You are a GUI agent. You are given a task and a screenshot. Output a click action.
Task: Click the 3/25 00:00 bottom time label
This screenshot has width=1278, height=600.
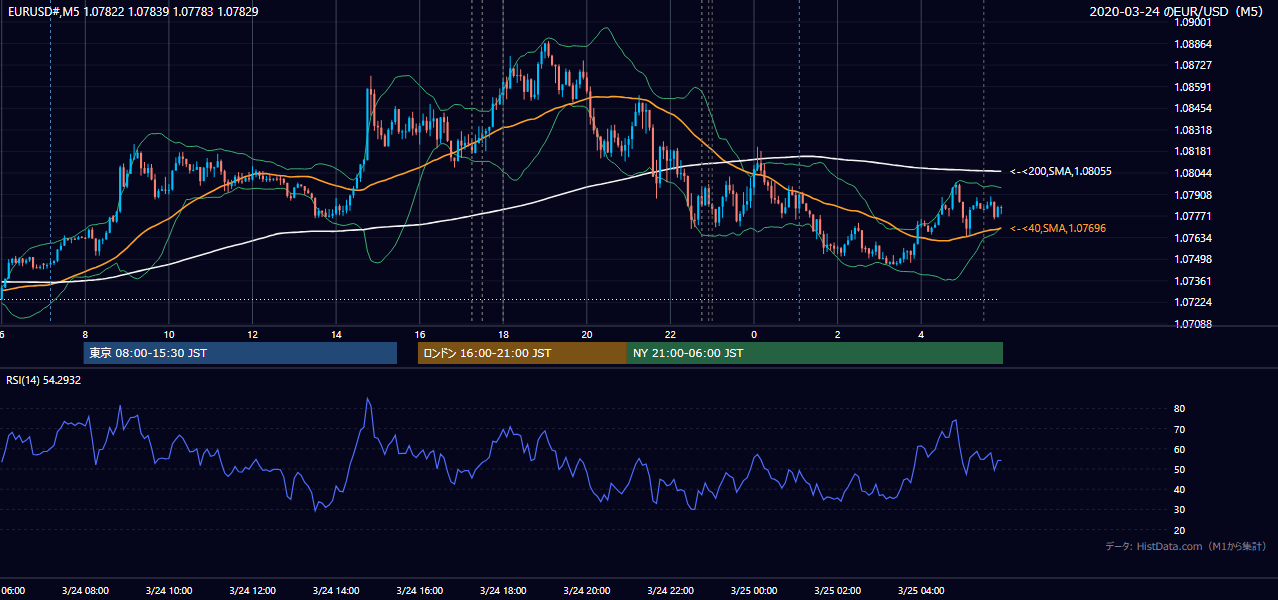pyautogui.click(x=753, y=591)
